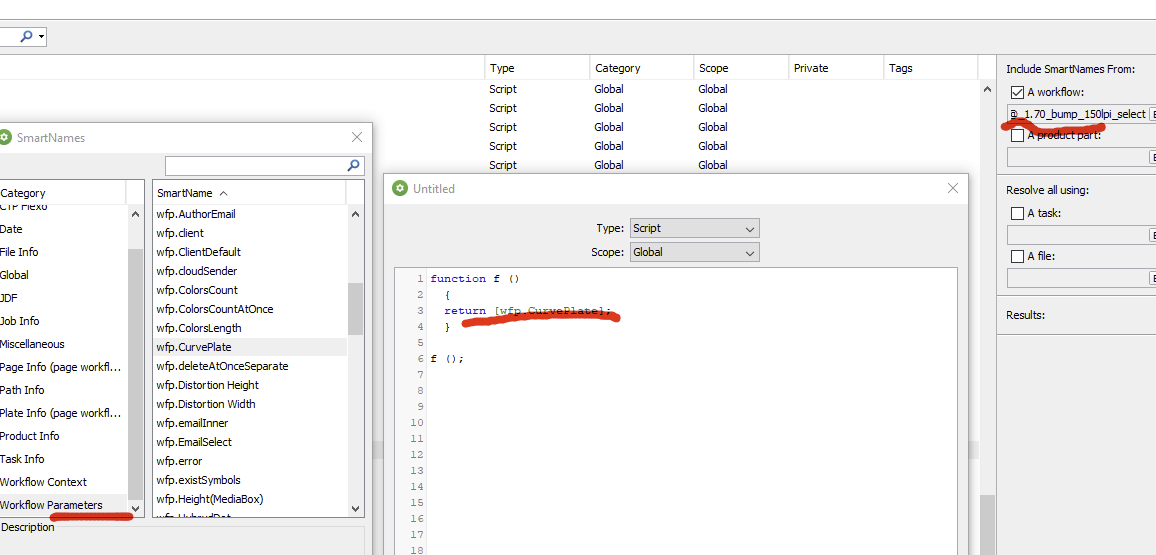Click the search magnifier dropdown in the top toolbar
Viewport: 1156px width, 555px height.
pos(32,36)
